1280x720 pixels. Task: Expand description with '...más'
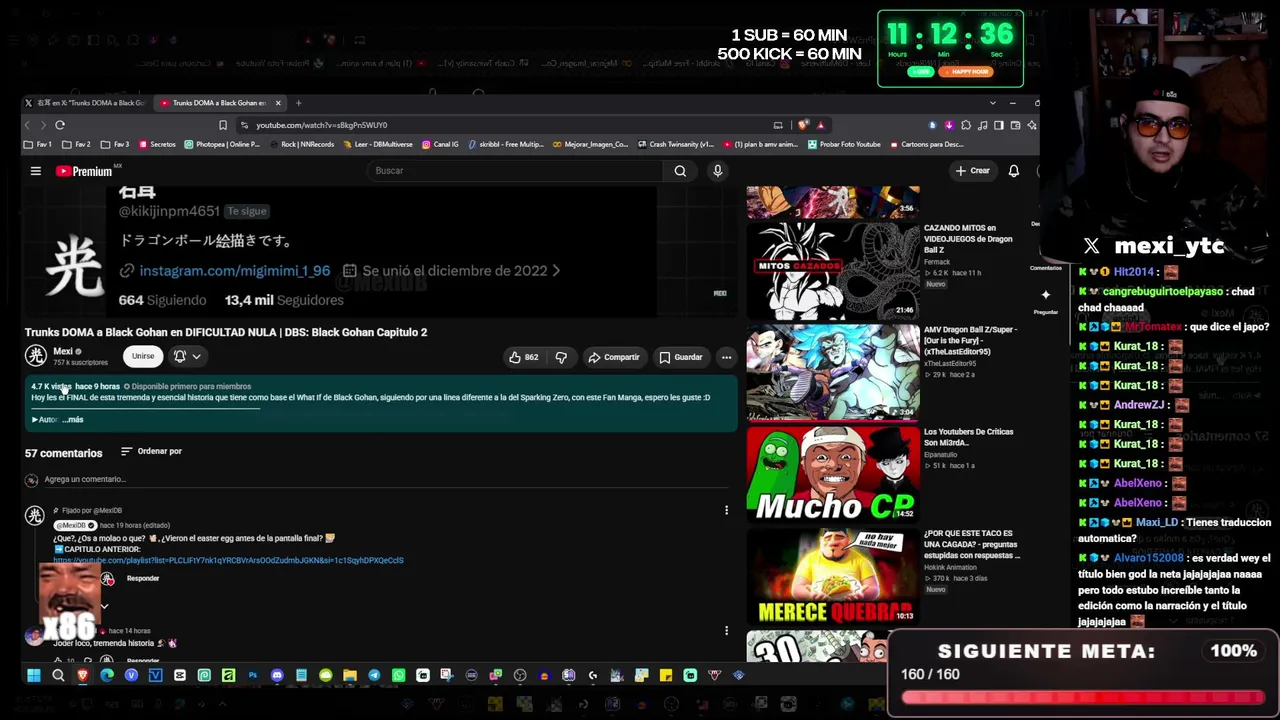tap(72, 420)
